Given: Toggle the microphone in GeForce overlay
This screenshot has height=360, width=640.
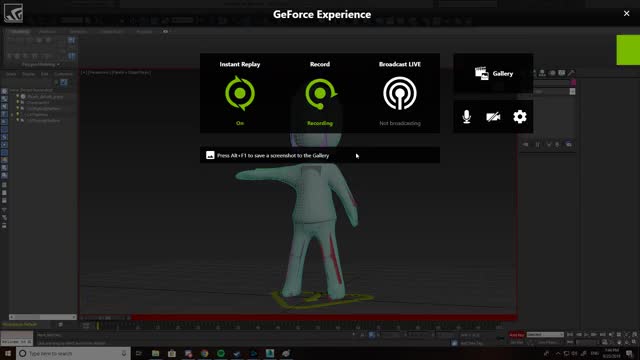Looking at the screenshot, I should click(x=467, y=117).
